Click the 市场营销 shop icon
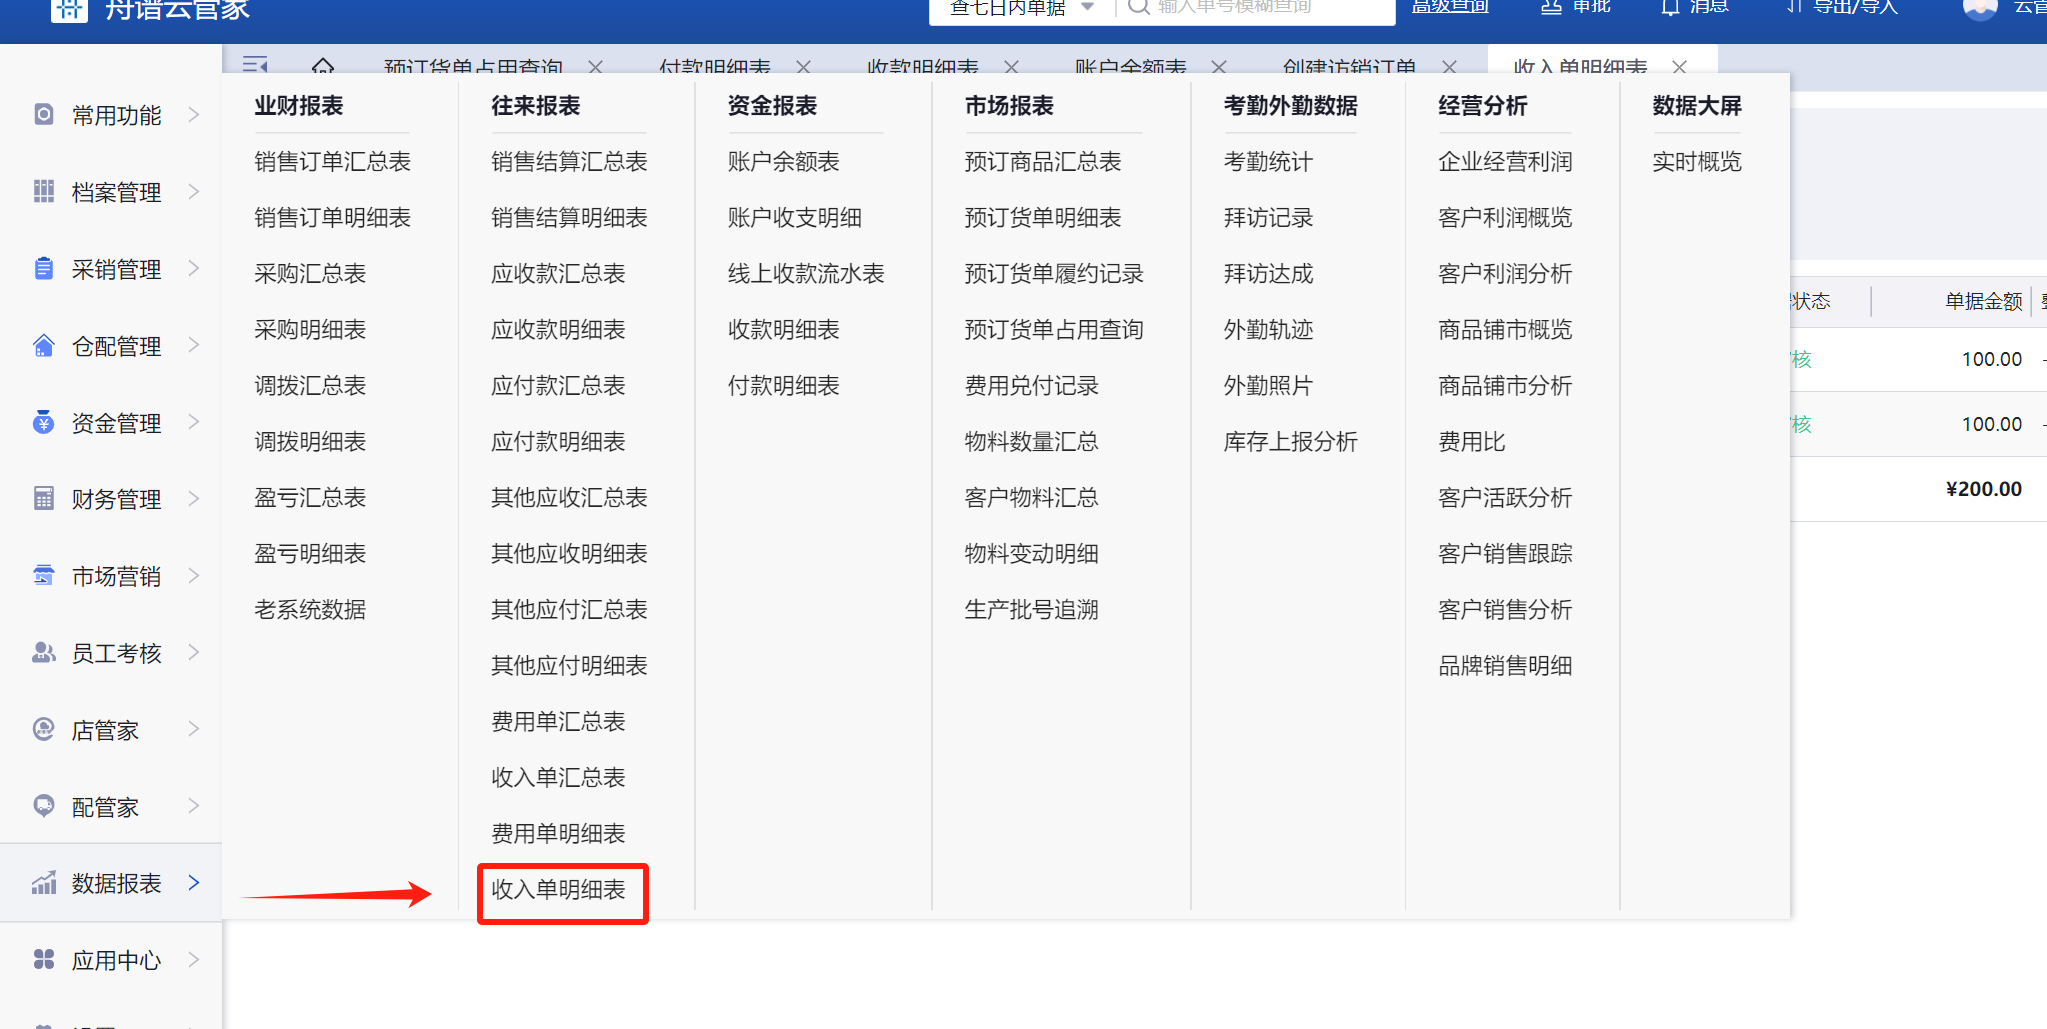This screenshot has height=1029, width=2047. tap(44, 575)
